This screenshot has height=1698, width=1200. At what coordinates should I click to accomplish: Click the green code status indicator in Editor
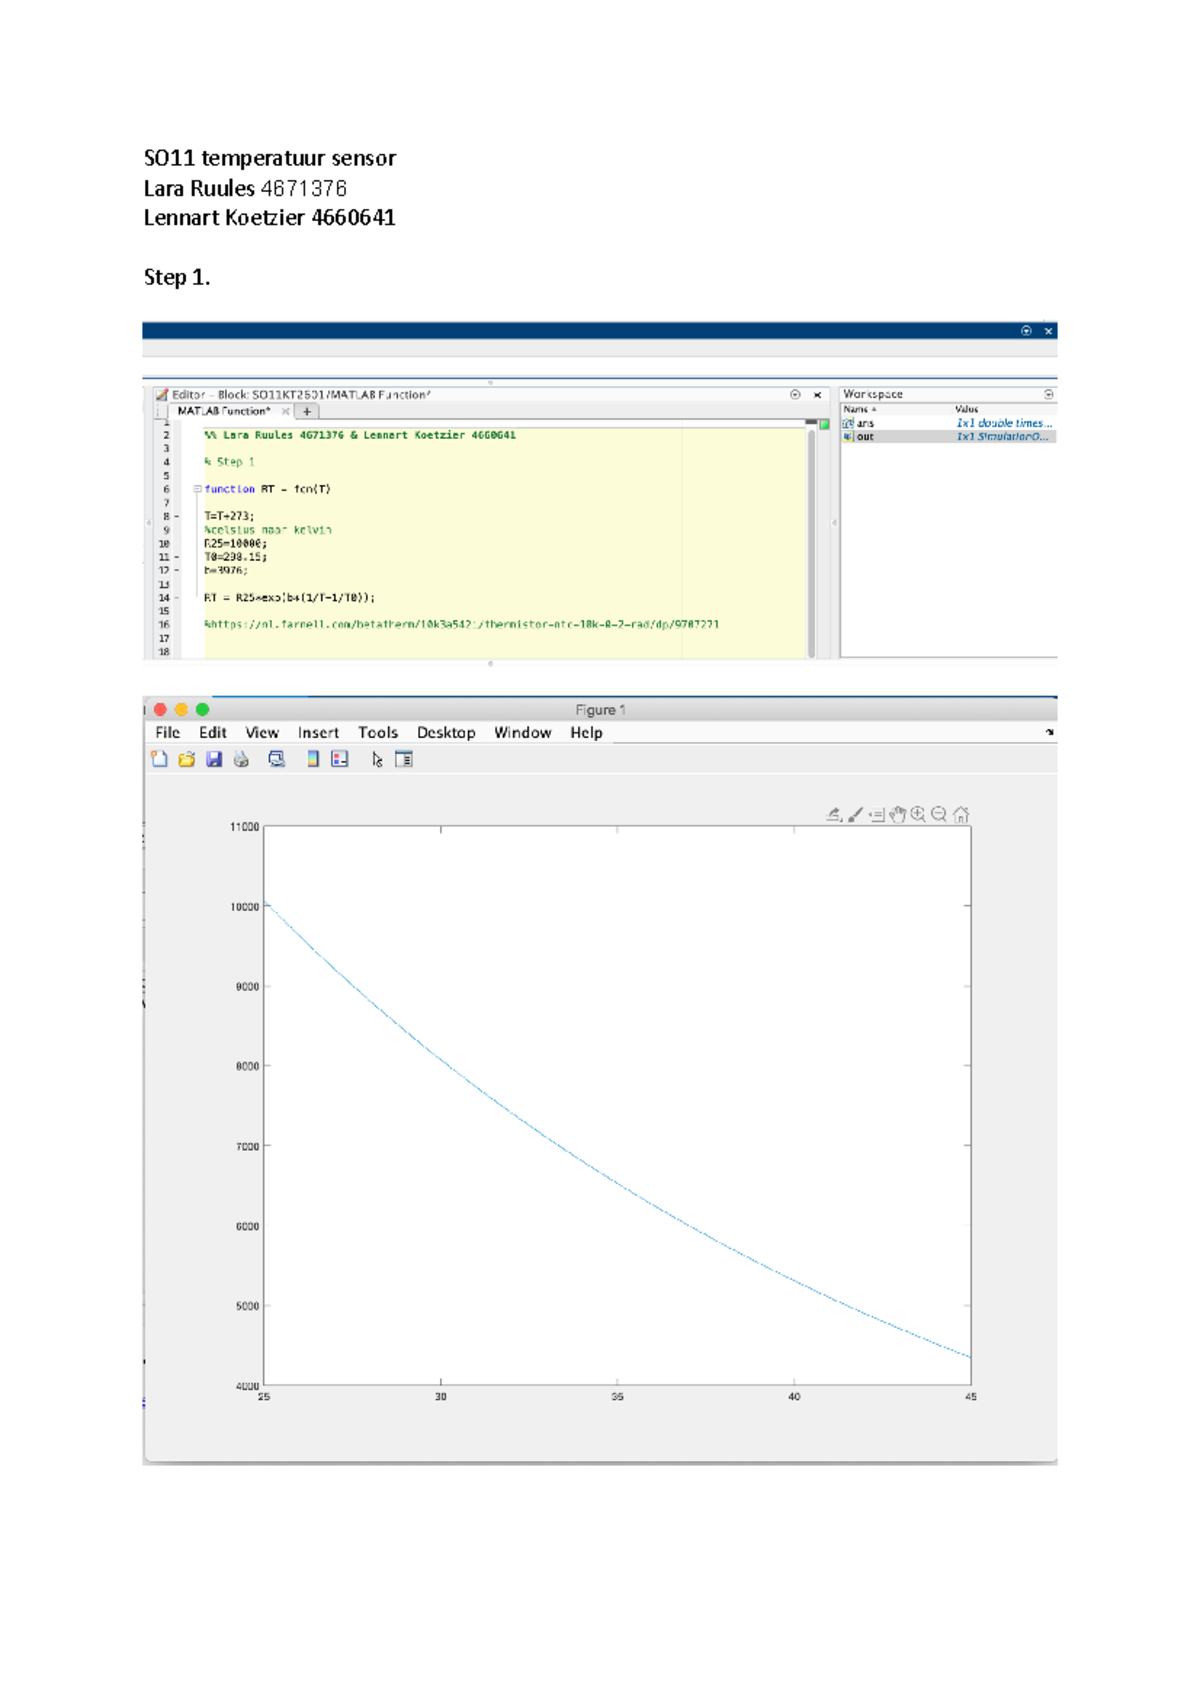(824, 425)
